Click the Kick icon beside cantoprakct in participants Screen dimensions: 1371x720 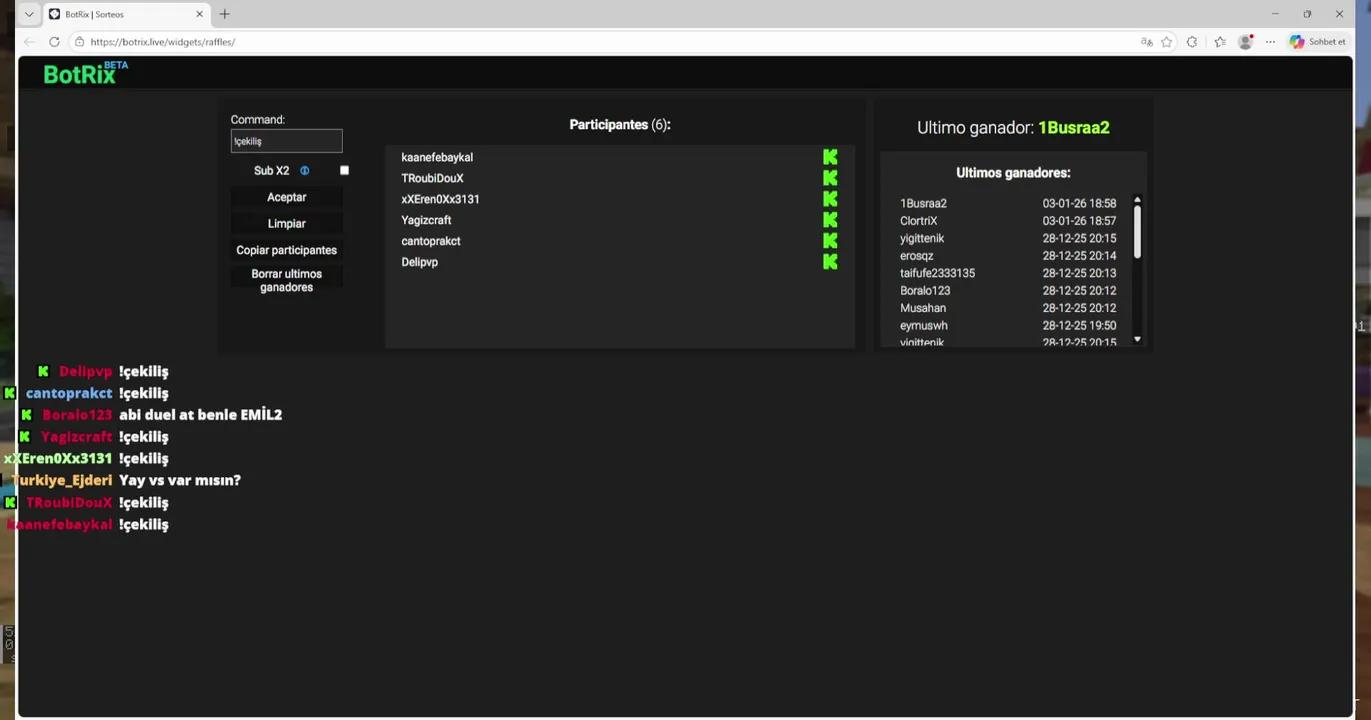(830, 241)
